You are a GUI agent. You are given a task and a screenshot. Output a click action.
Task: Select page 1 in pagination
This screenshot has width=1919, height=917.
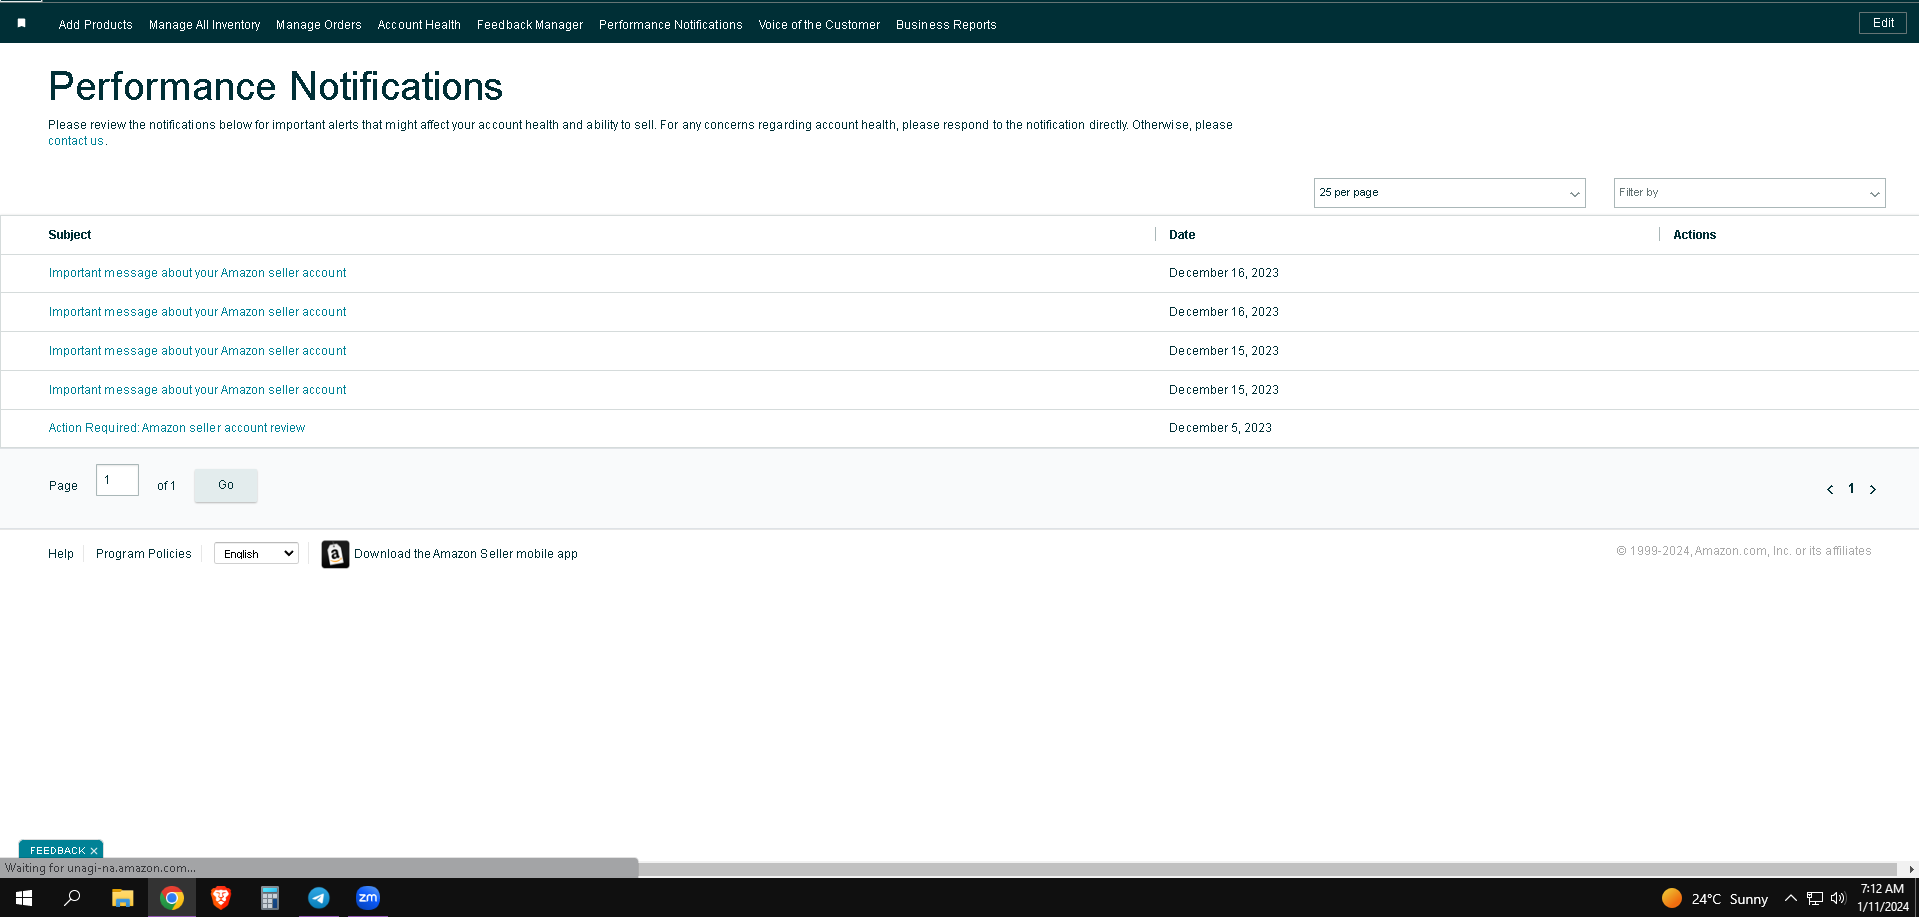[x=1851, y=489]
